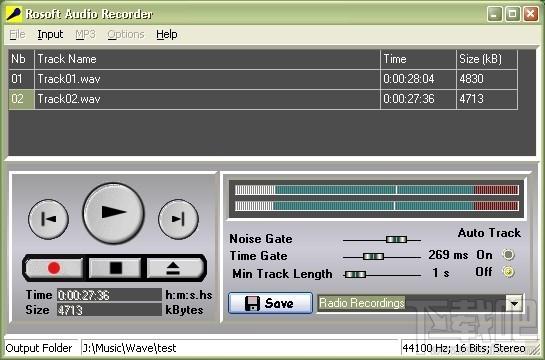Click the Size (kB) column header

[487, 59]
